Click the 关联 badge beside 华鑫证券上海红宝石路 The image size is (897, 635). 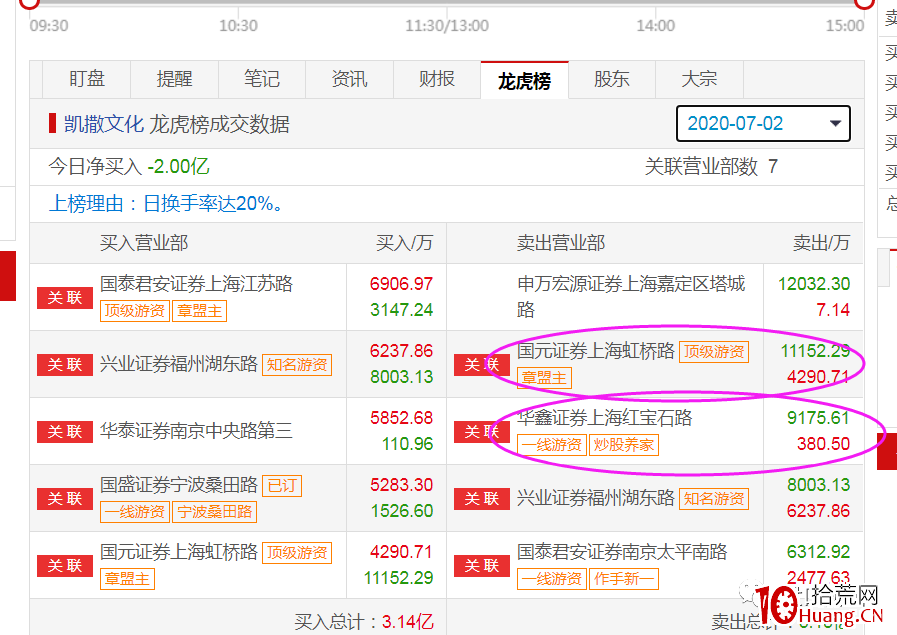[x=481, y=431]
